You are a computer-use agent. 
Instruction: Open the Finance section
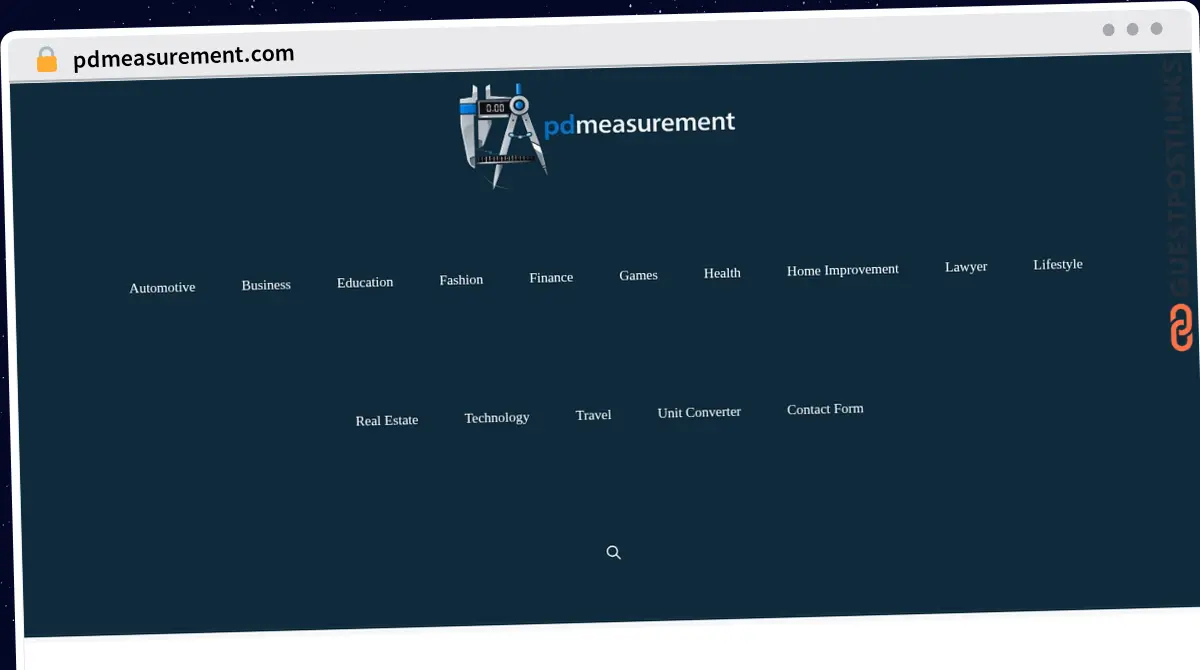pyautogui.click(x=551, y=277)
